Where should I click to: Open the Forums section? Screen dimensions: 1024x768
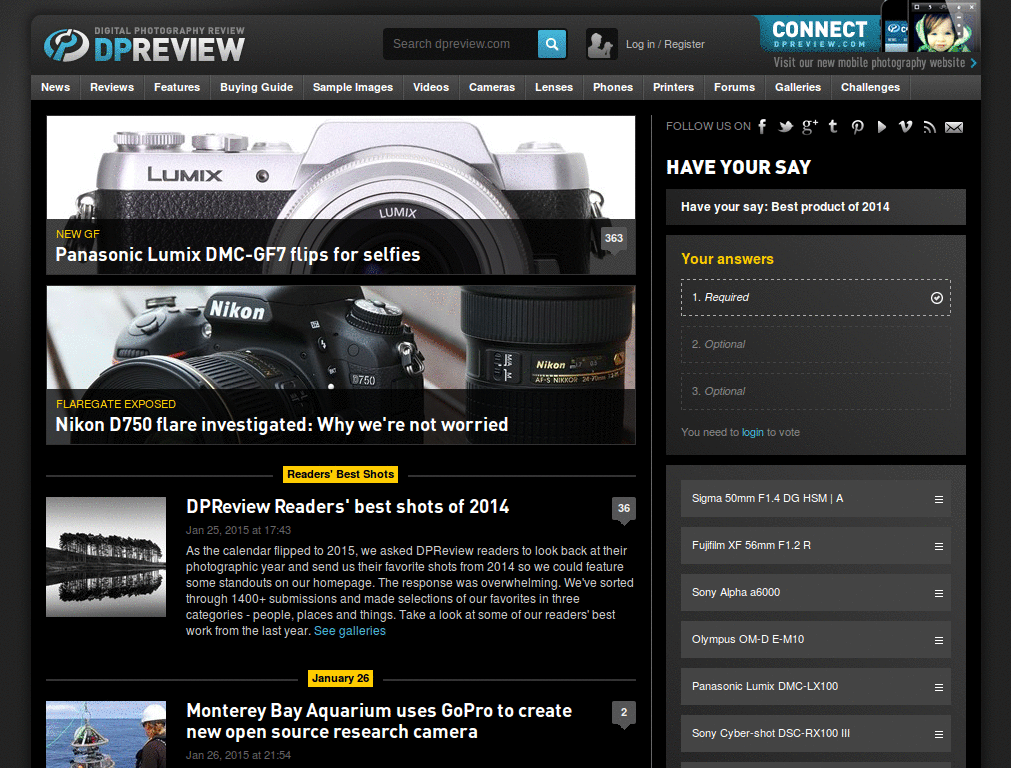pyautogui.click(x=734, y=87)
